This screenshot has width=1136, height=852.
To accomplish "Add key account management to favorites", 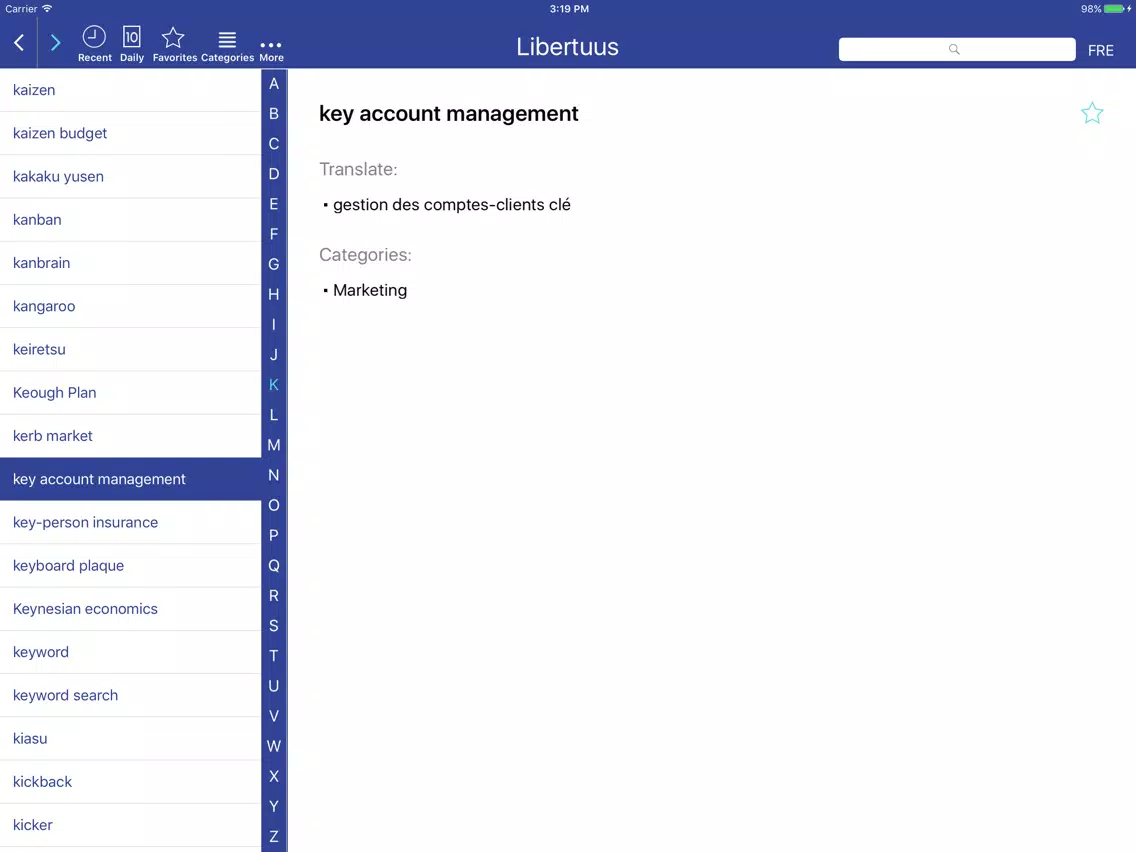I will point(1092,113).
